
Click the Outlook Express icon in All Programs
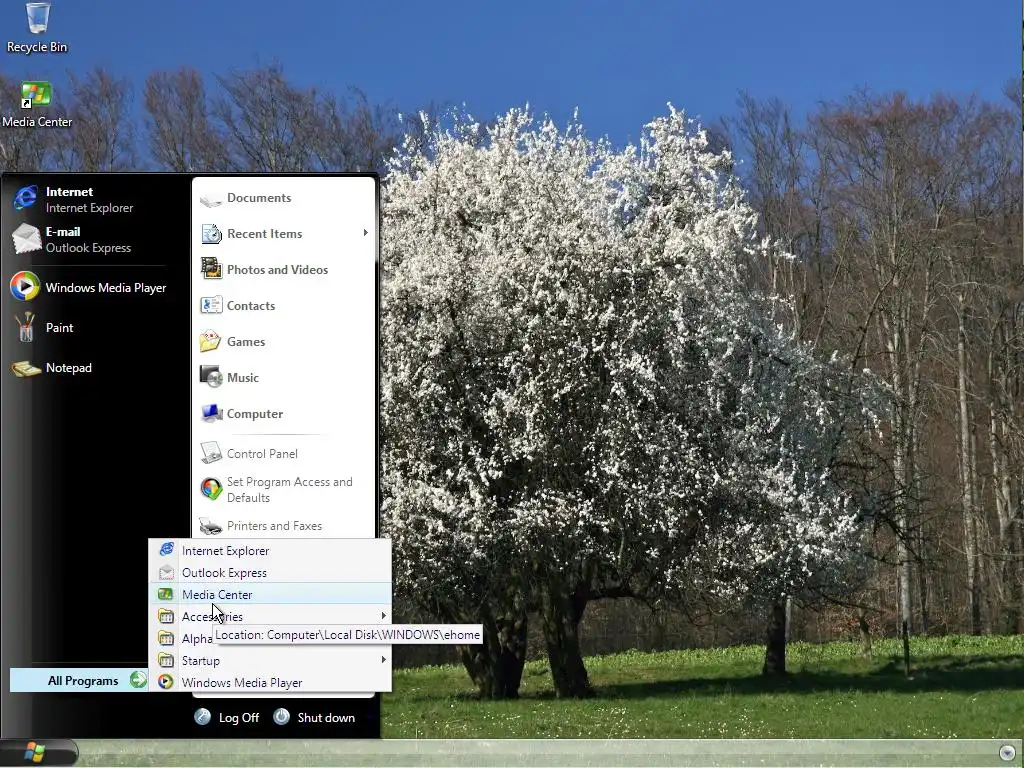pos(167,573)
